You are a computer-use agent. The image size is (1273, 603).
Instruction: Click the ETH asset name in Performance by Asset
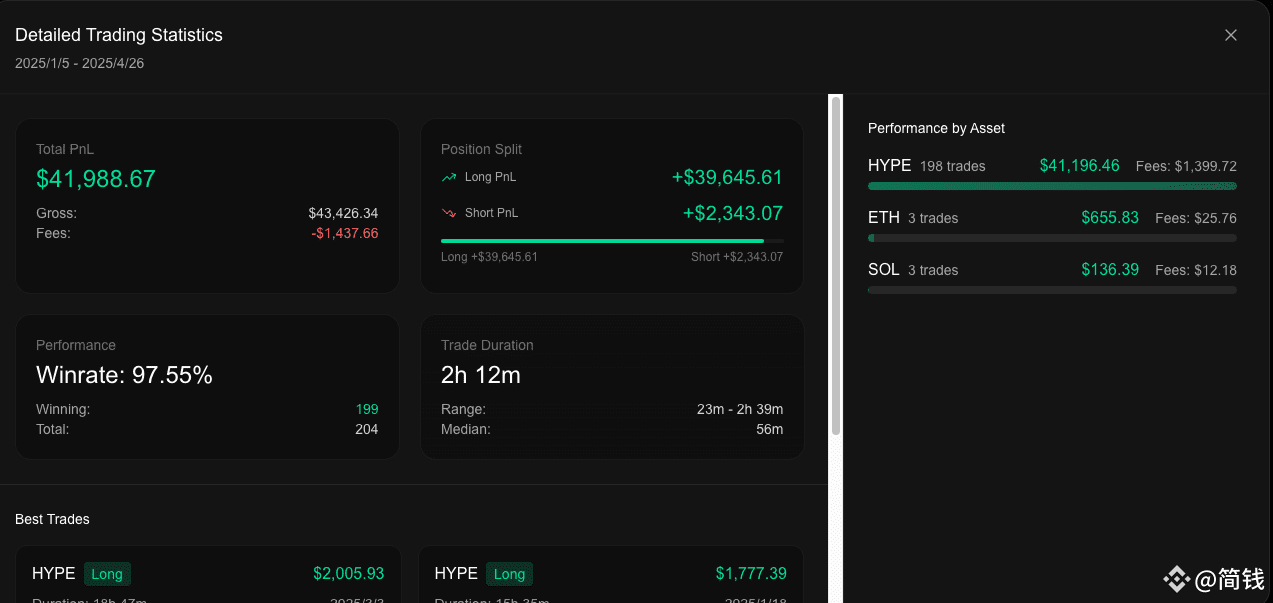(884, 218)
